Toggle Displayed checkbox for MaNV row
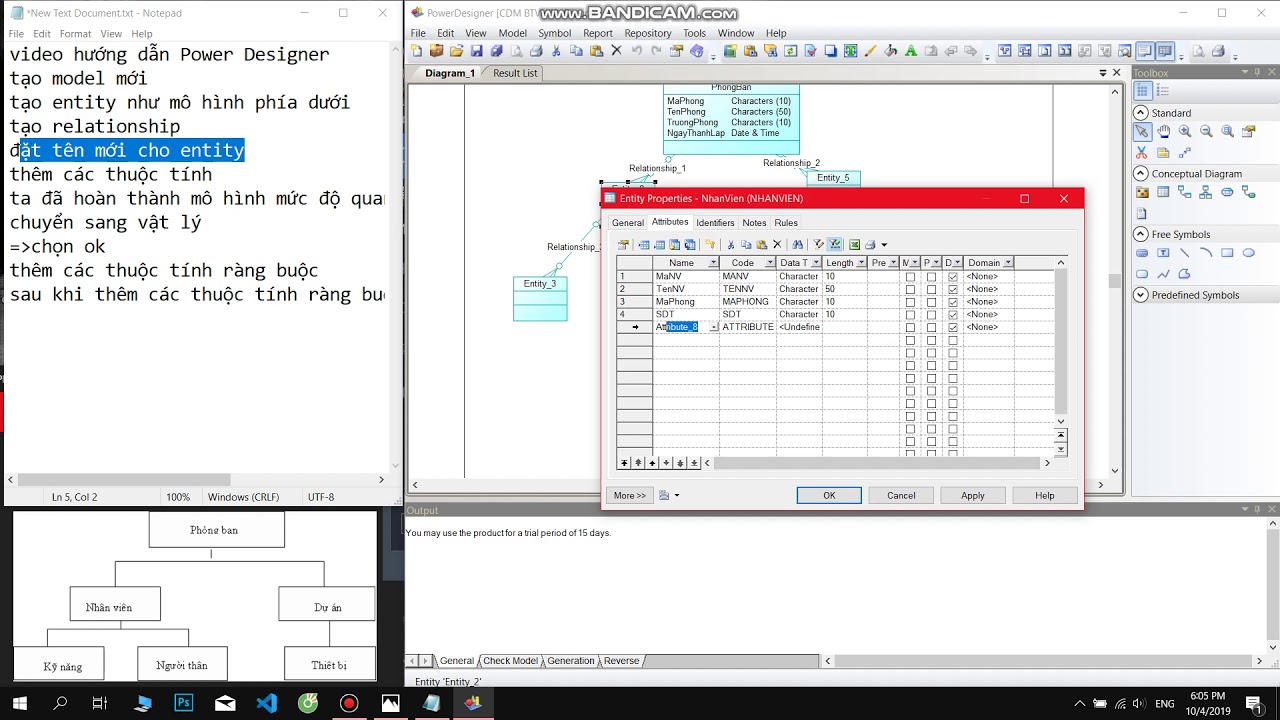 click(953, 277)
